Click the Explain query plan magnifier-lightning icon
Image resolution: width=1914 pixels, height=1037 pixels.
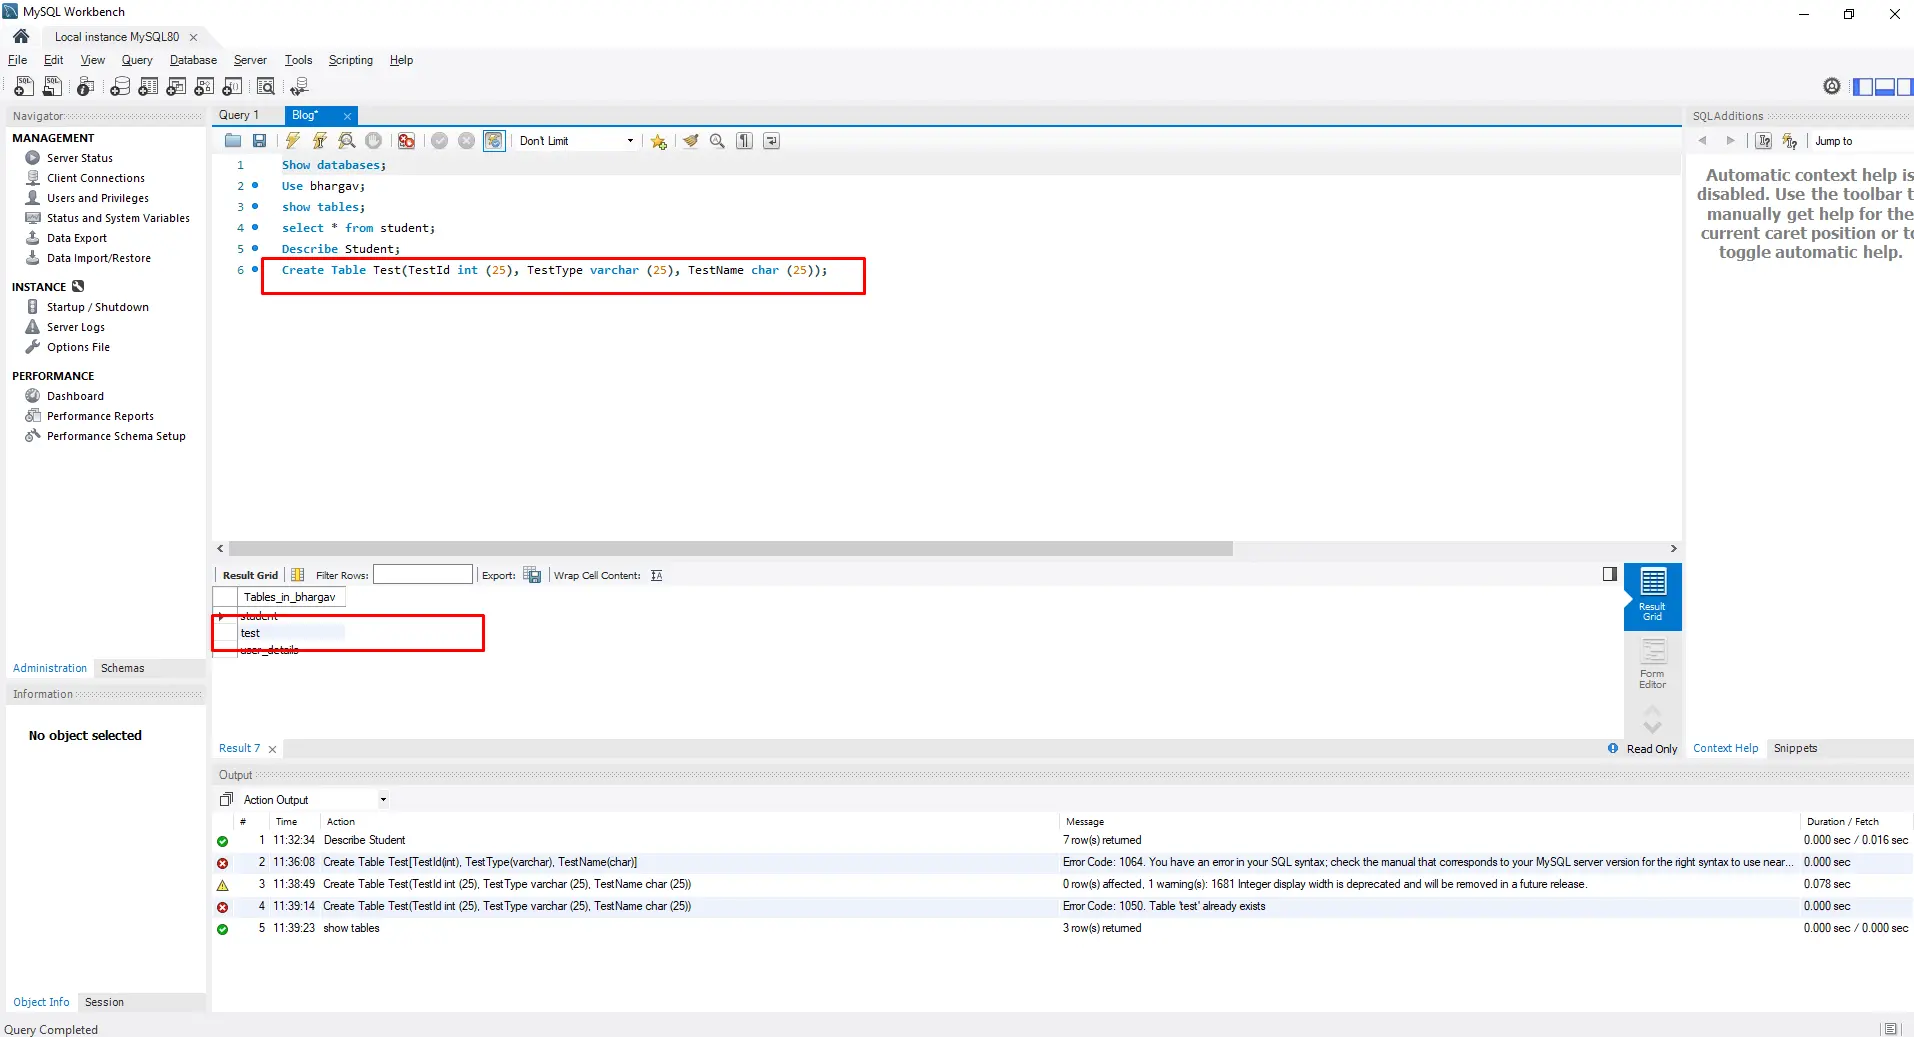click(346, 141)
